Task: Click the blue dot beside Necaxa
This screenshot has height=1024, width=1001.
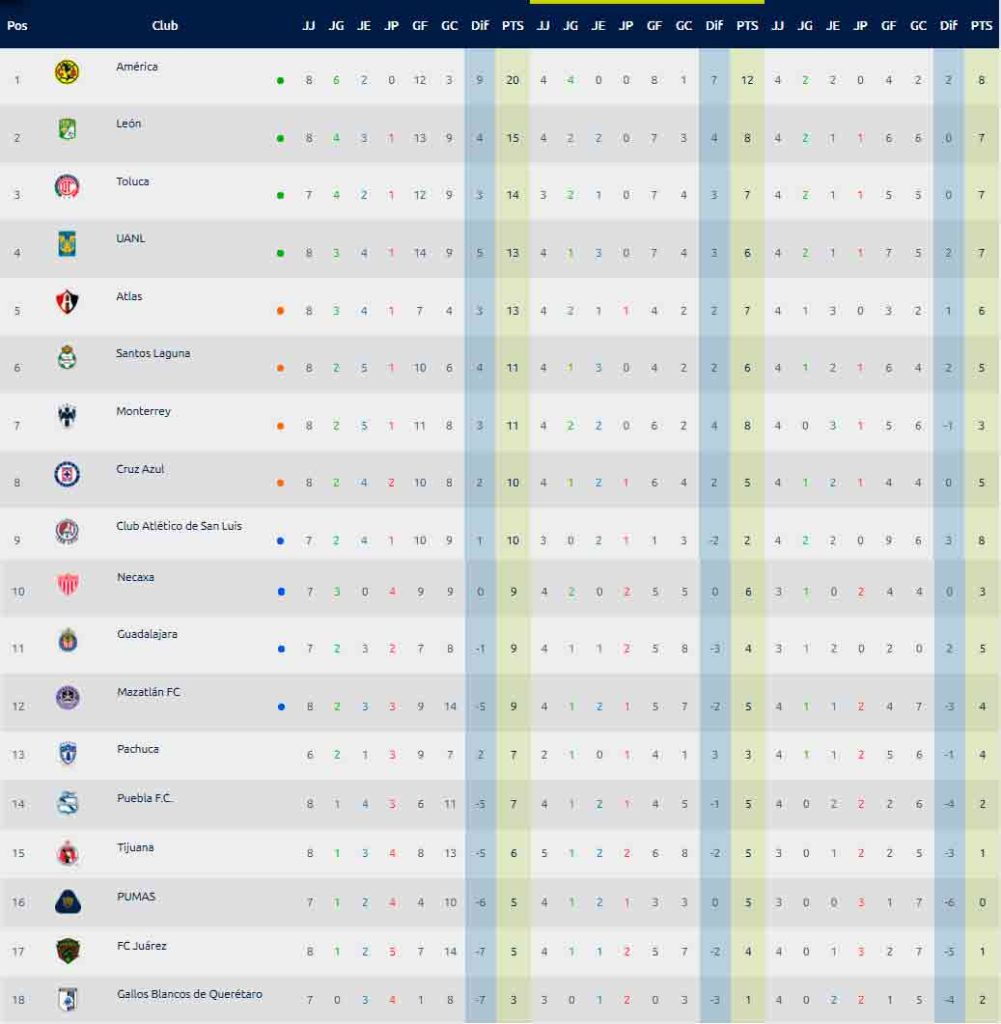Action: click(x=281, y=592)
